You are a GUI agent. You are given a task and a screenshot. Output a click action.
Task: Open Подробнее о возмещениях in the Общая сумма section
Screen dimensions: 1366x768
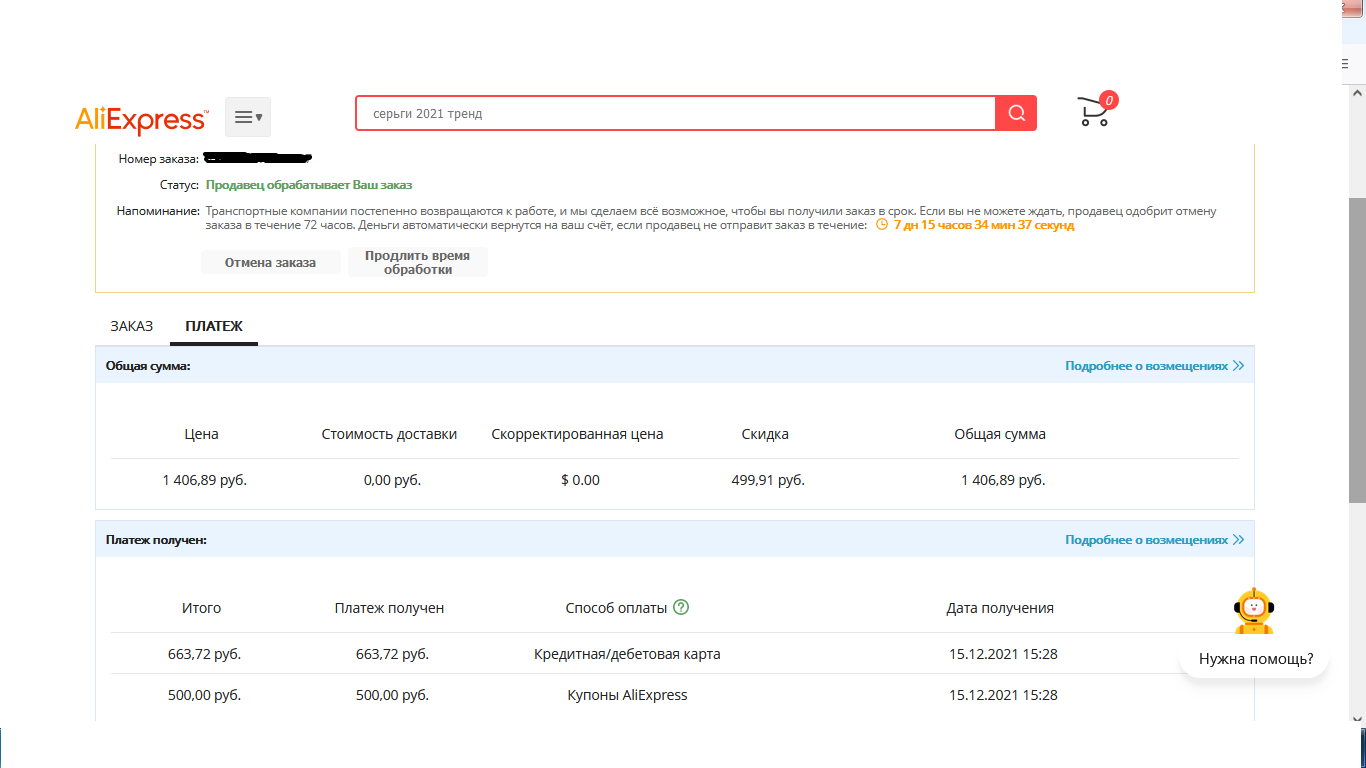(x=1154, y=366)
